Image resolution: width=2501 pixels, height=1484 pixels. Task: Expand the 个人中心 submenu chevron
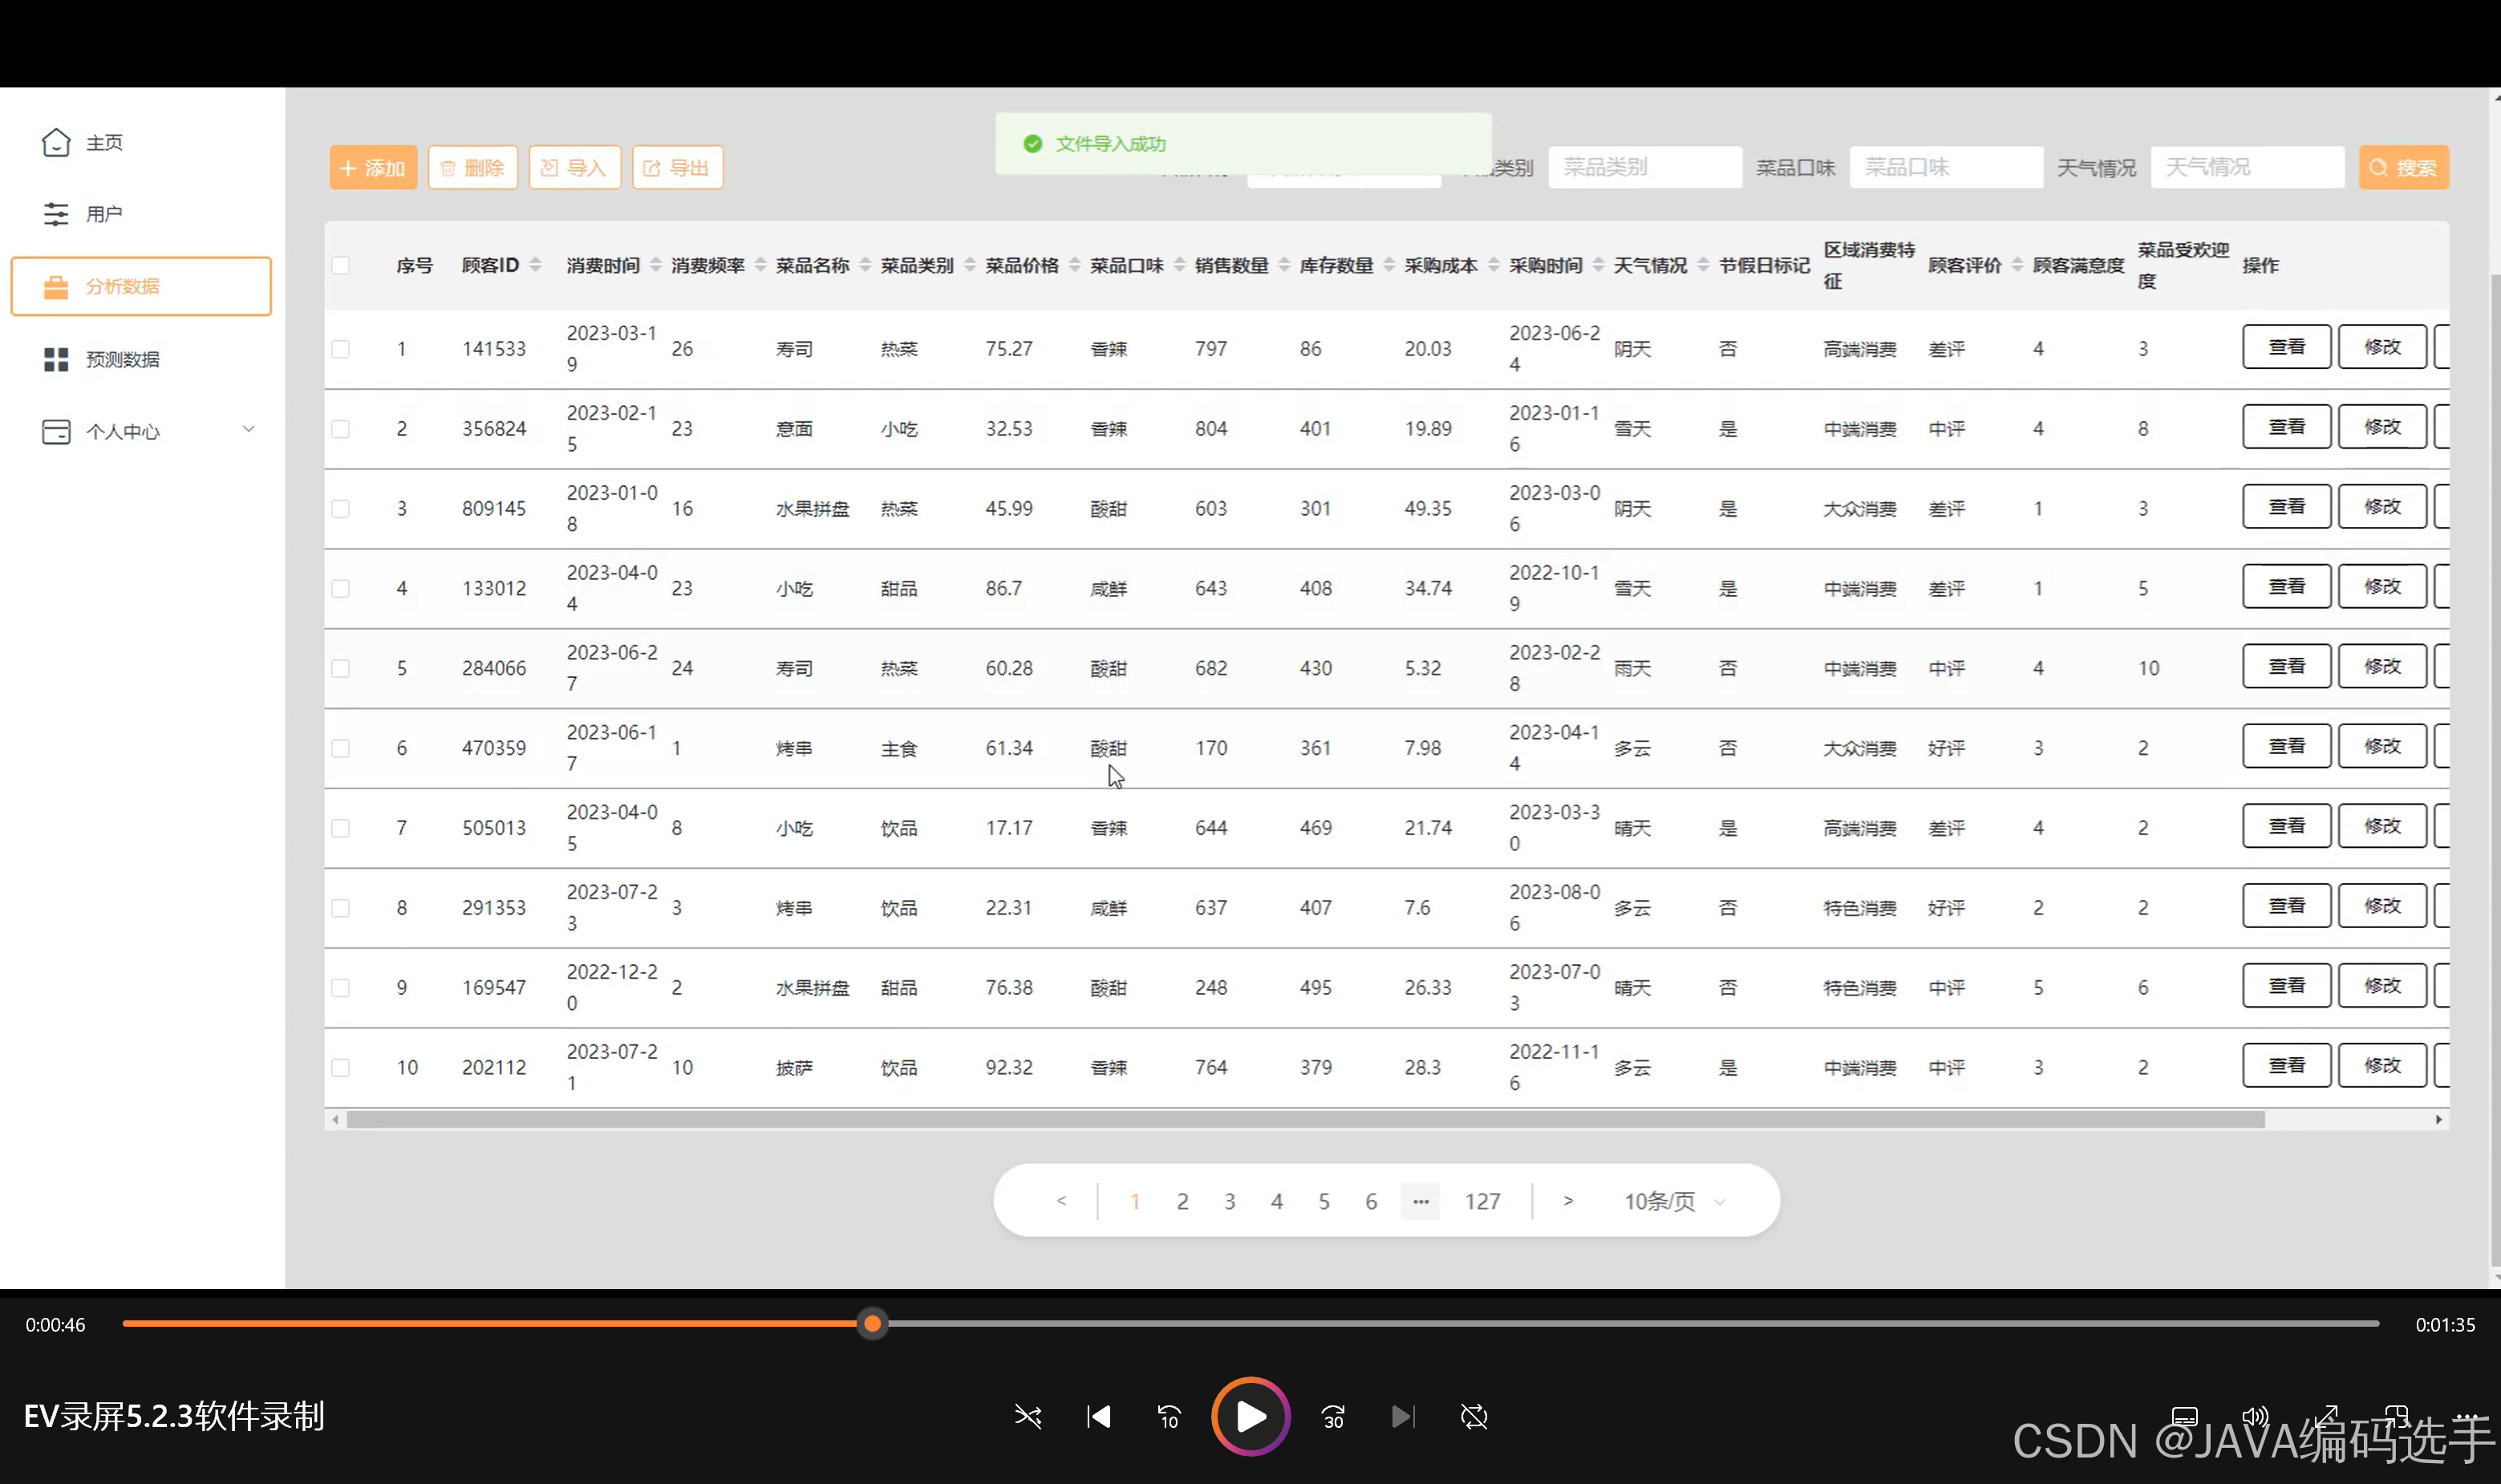249,430
